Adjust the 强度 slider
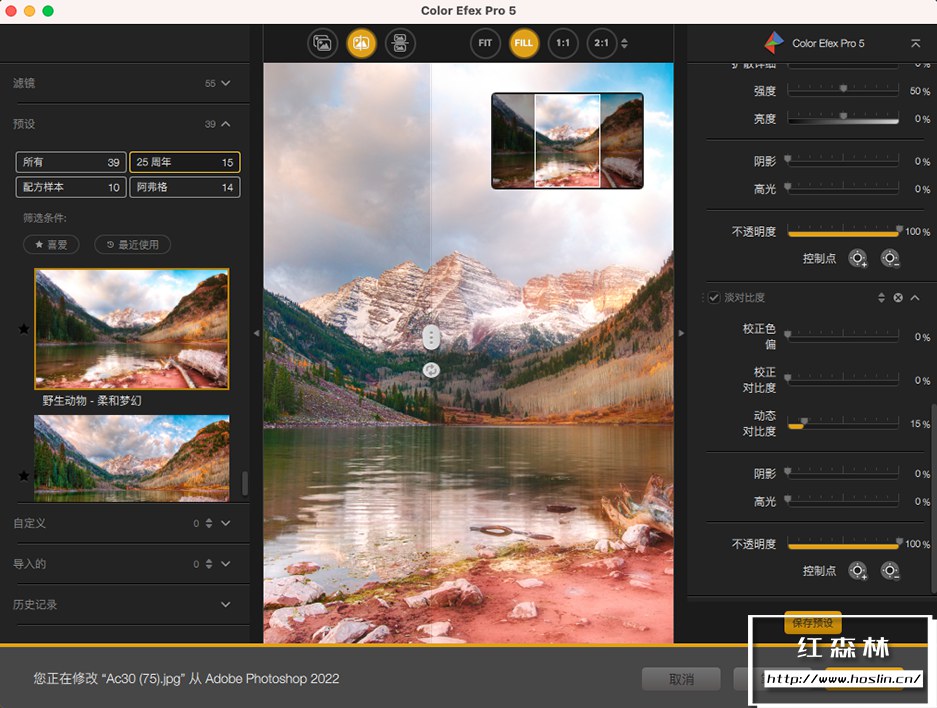The width and height of the screenshot is (937, 708). coord(843,91)
